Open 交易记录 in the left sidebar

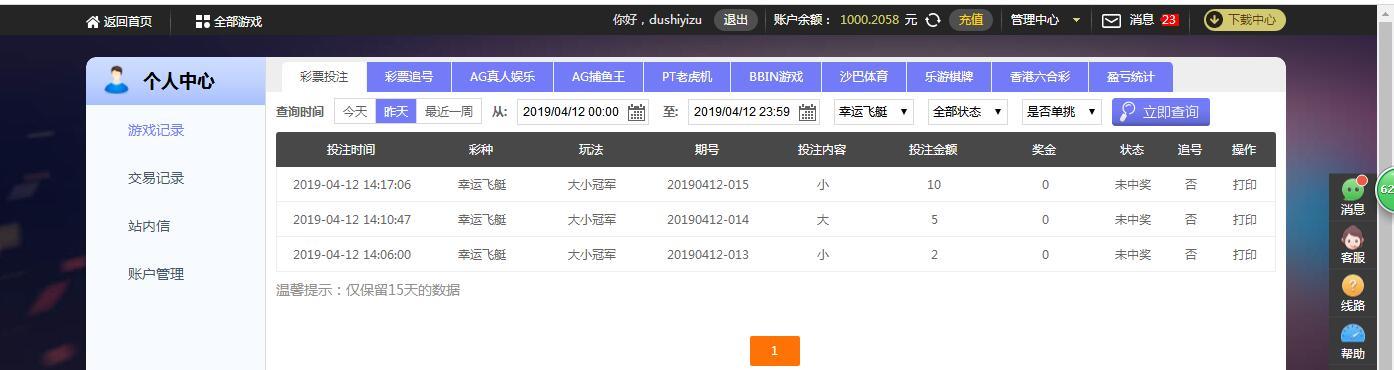156,178
